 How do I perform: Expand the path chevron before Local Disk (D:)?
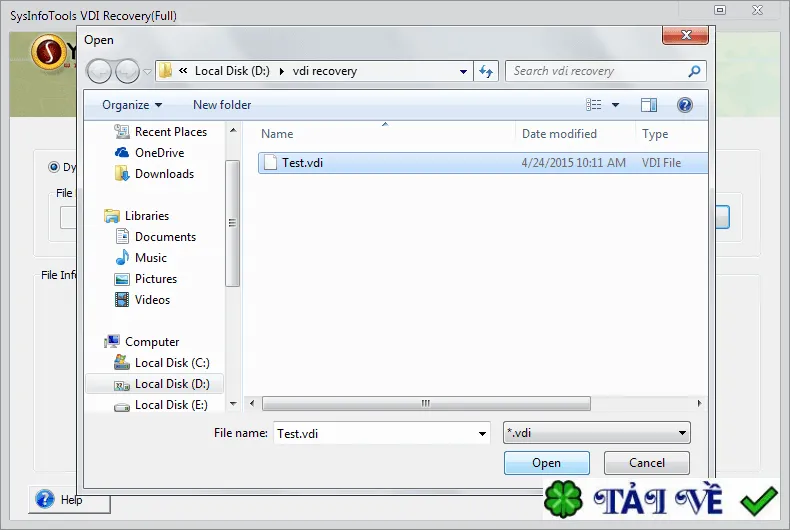click(x=183, y=71)
